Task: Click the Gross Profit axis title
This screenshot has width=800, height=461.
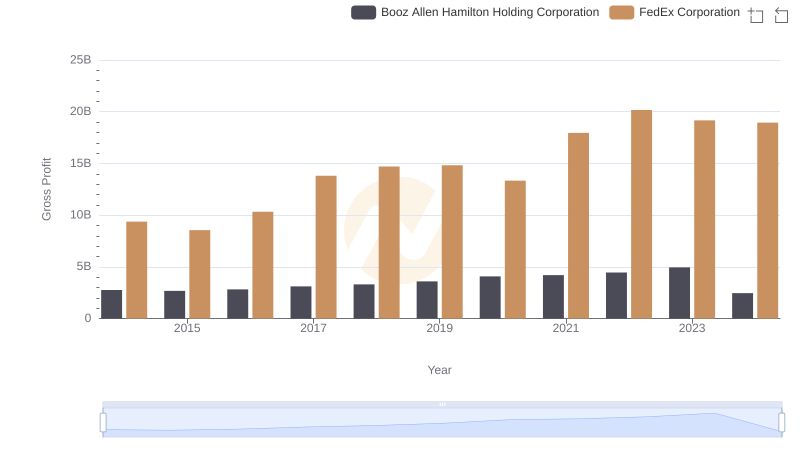Action: pos(46,189)
